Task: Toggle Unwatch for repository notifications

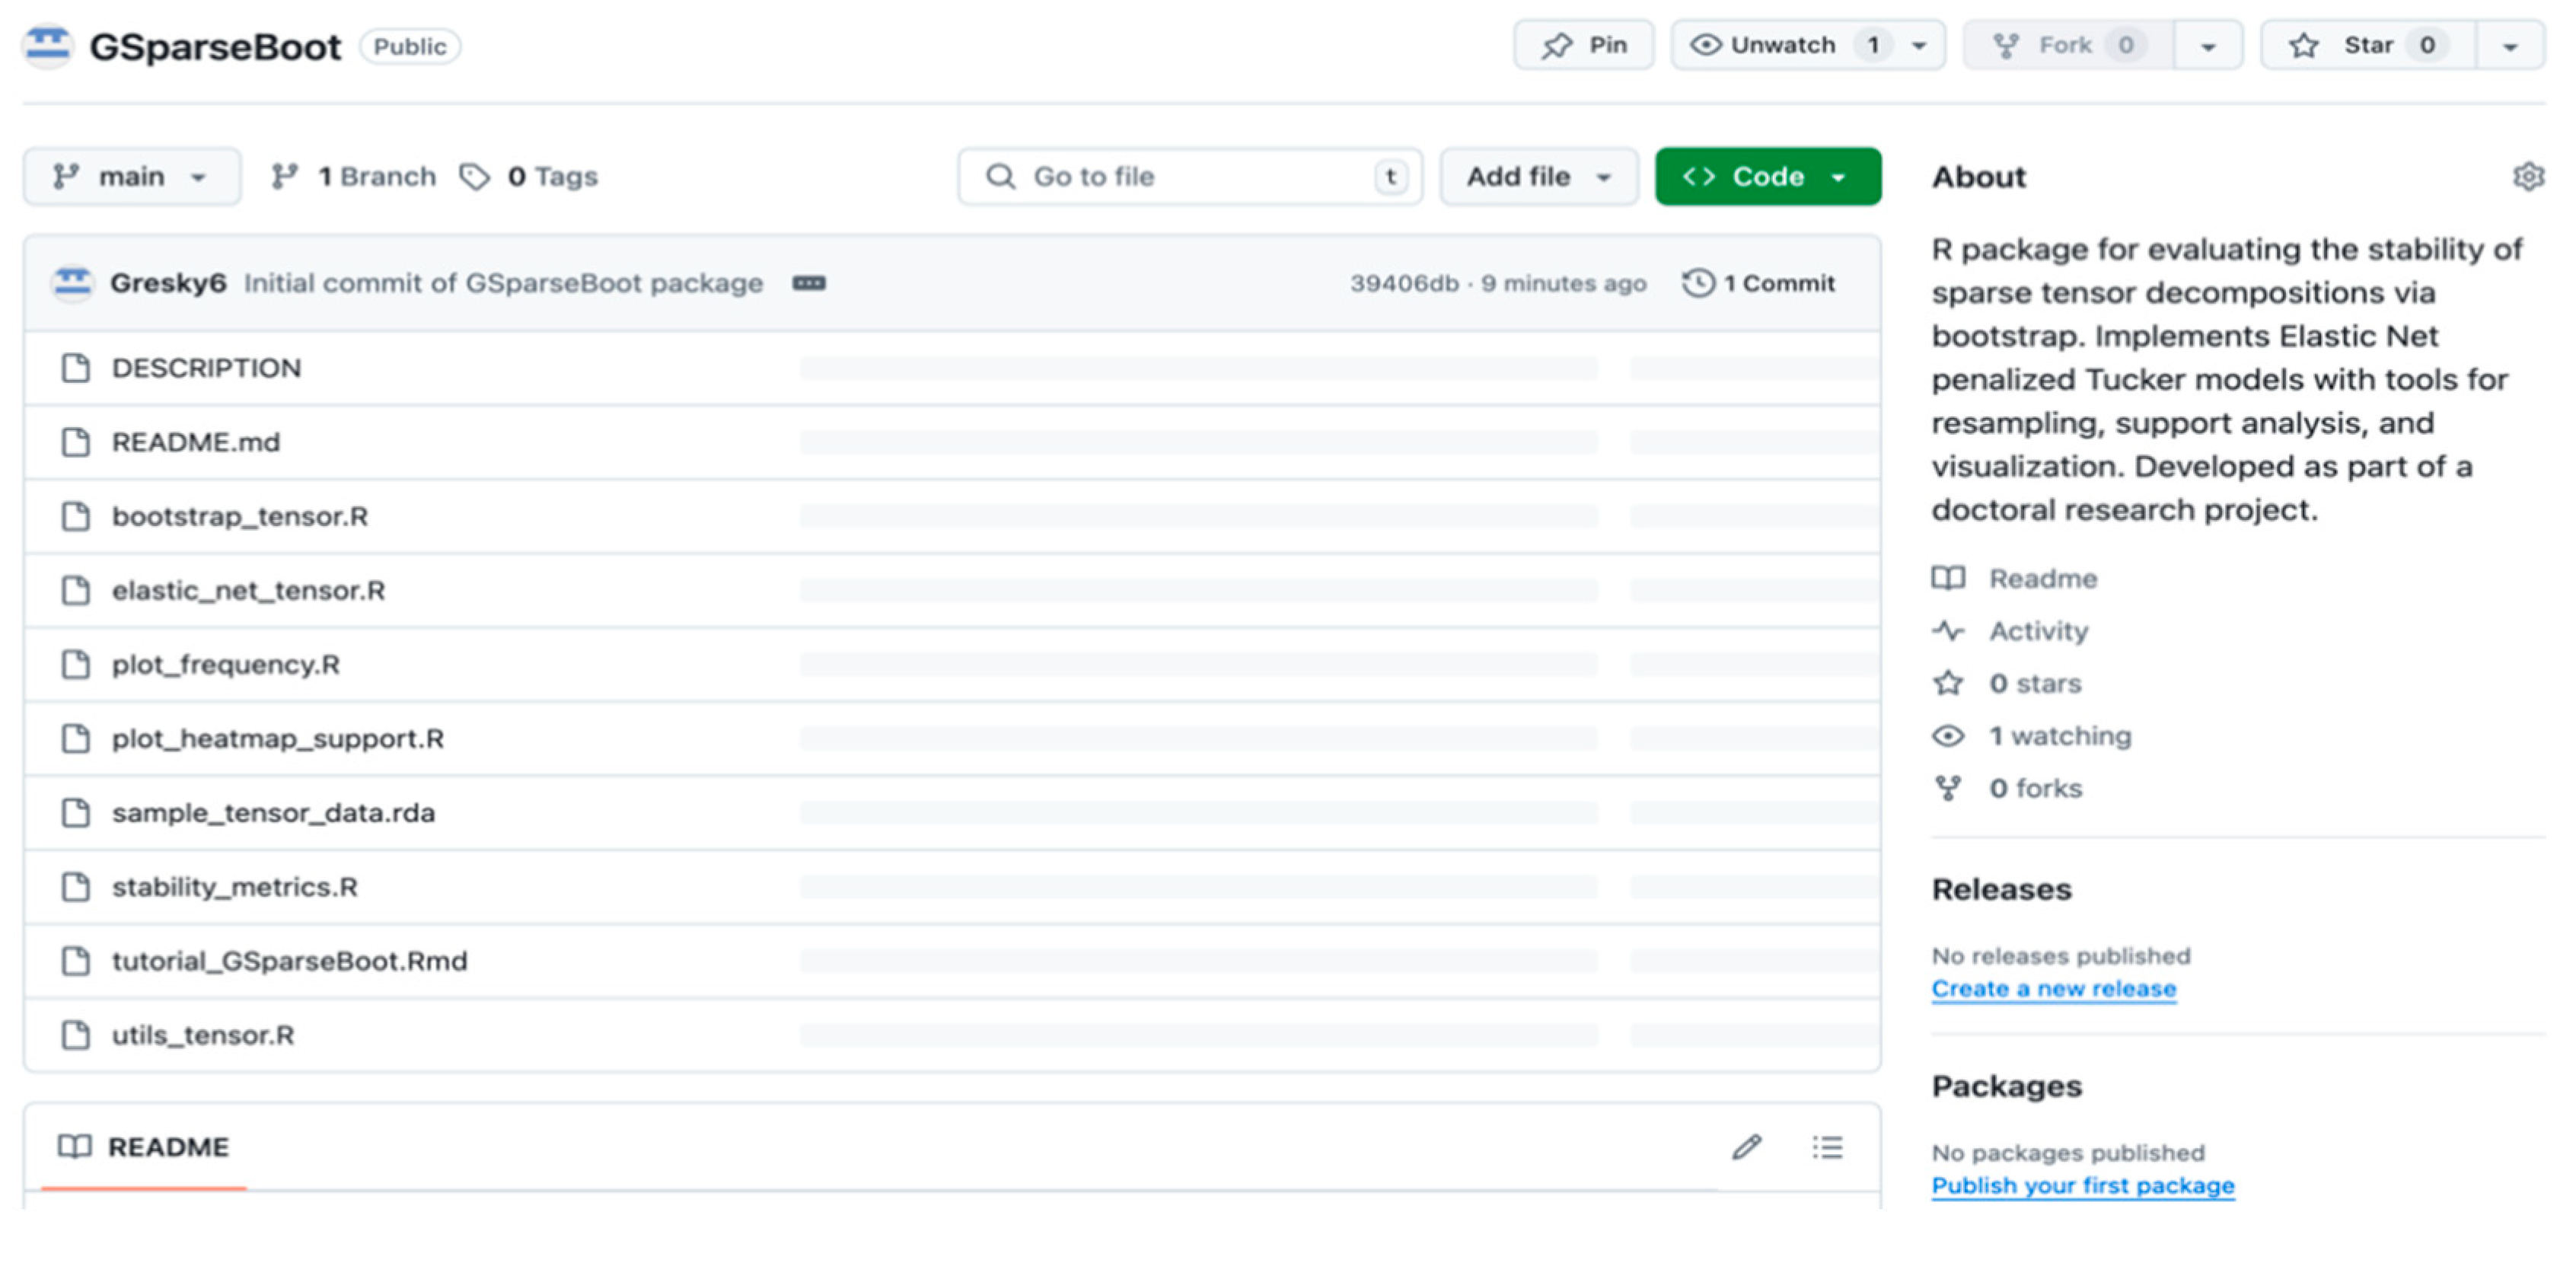Action: (1782, 46)
